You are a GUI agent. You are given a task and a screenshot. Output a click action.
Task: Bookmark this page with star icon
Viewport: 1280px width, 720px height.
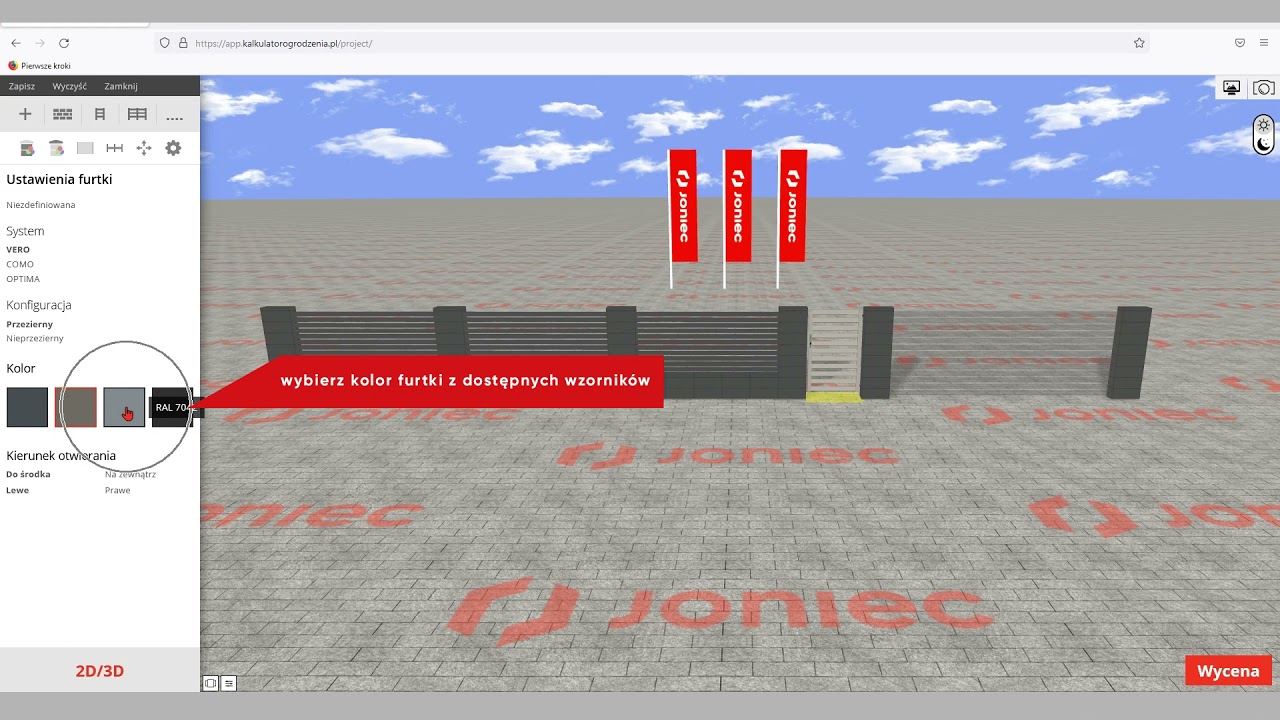pyautogui.click(x=1139, y=43)
